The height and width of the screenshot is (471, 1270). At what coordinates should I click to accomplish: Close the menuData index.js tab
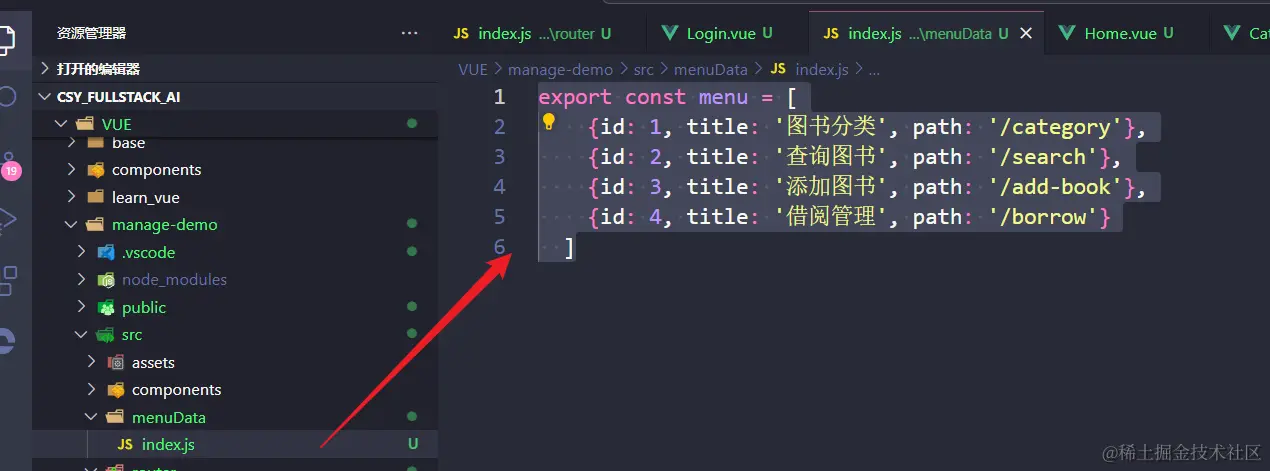point(1025,33)
